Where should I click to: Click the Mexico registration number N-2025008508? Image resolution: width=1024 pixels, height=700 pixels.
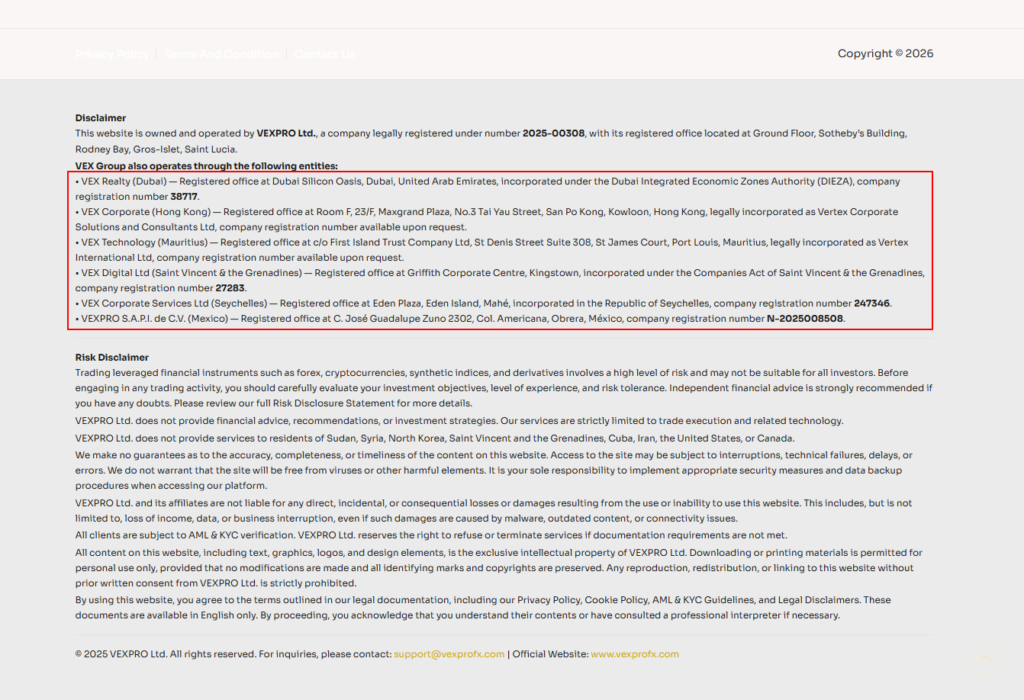[x=805, y=319]
